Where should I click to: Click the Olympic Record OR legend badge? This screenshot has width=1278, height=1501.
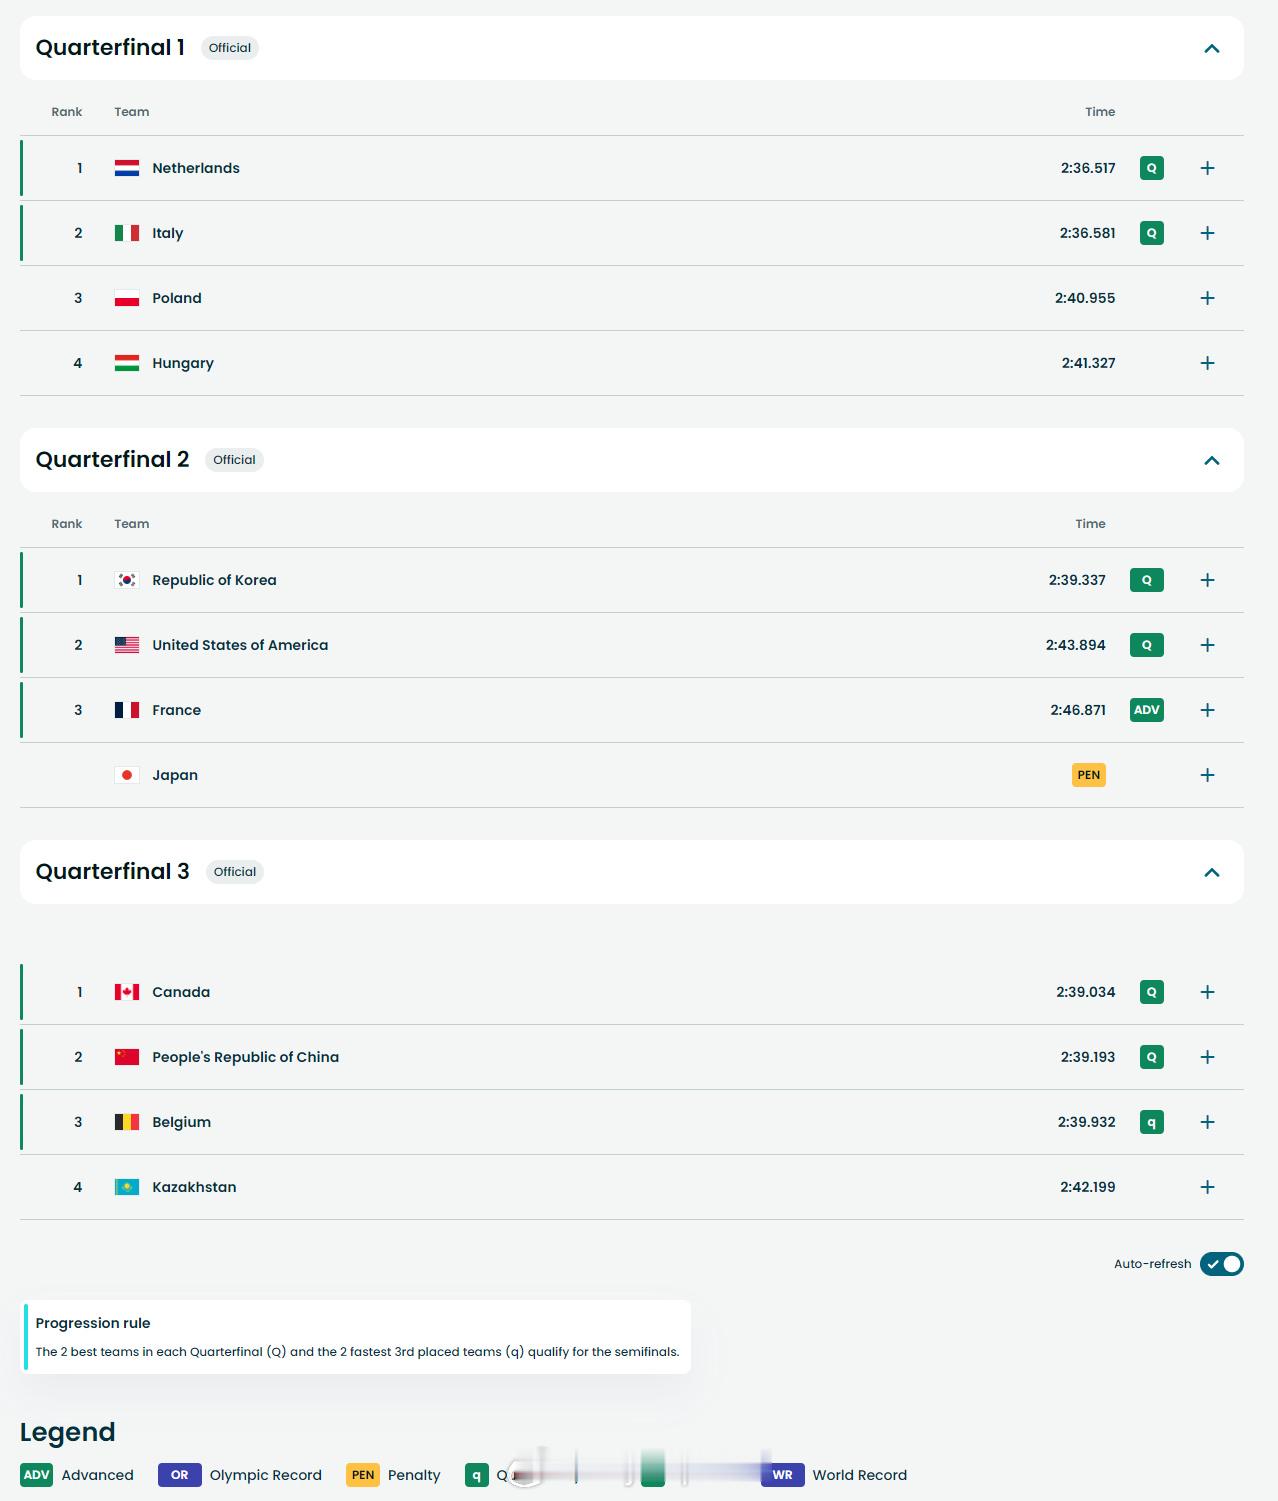(180, 1475)
